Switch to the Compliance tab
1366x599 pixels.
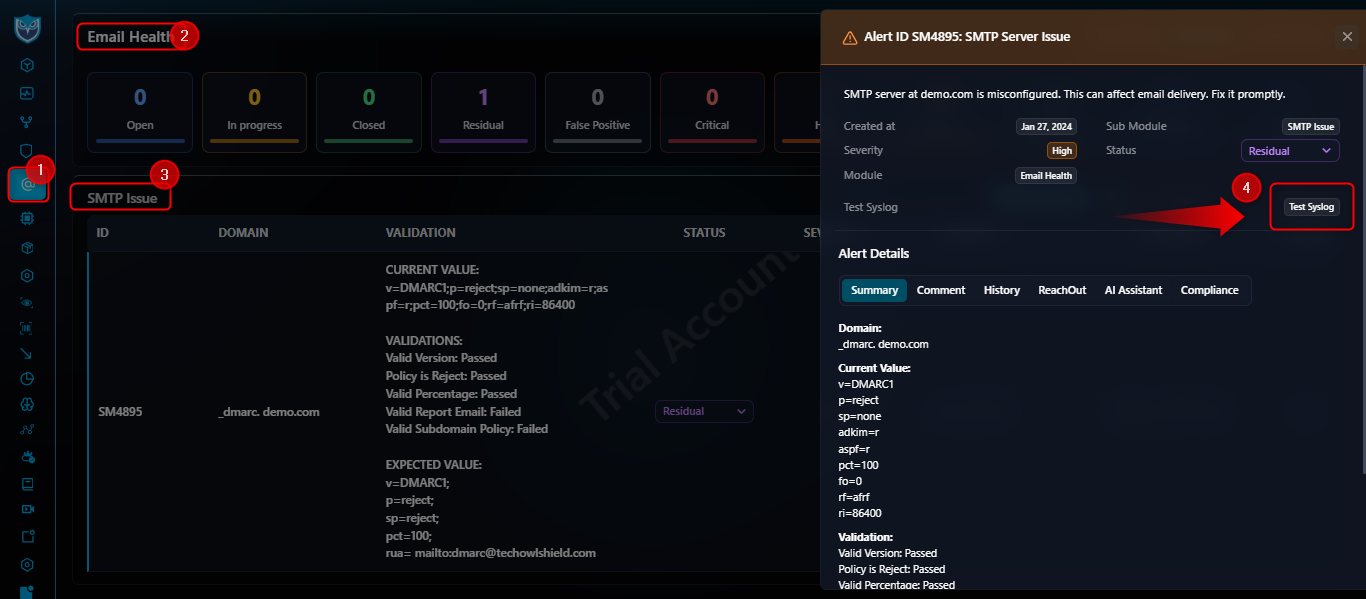1210,290
